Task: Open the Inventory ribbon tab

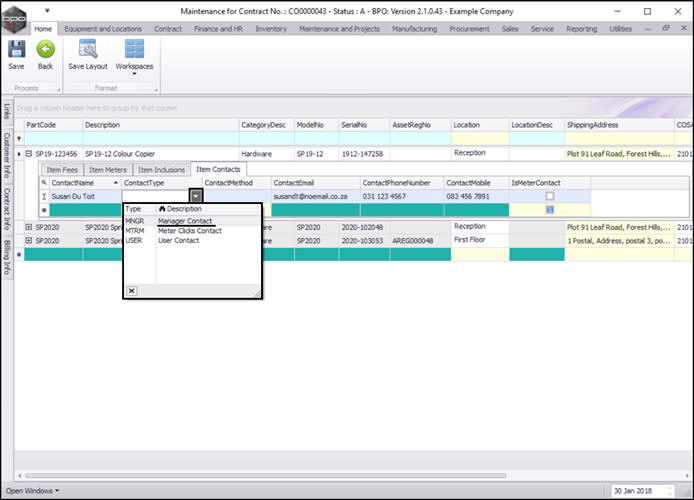Action: (271, 29)
